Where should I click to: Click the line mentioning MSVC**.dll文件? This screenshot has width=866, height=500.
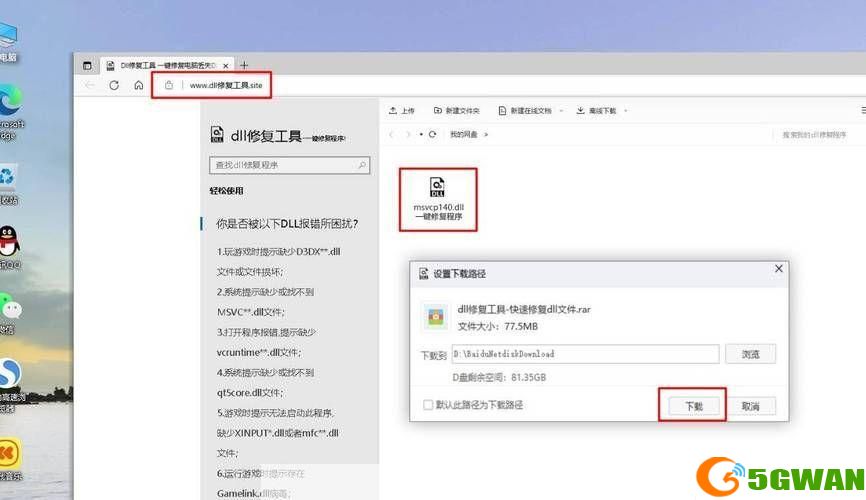click(251, 312)
